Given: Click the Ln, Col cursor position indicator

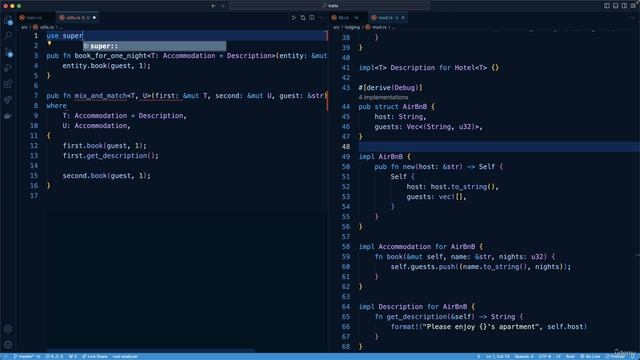Looking at the screenshot, I should tap(498, 356).
